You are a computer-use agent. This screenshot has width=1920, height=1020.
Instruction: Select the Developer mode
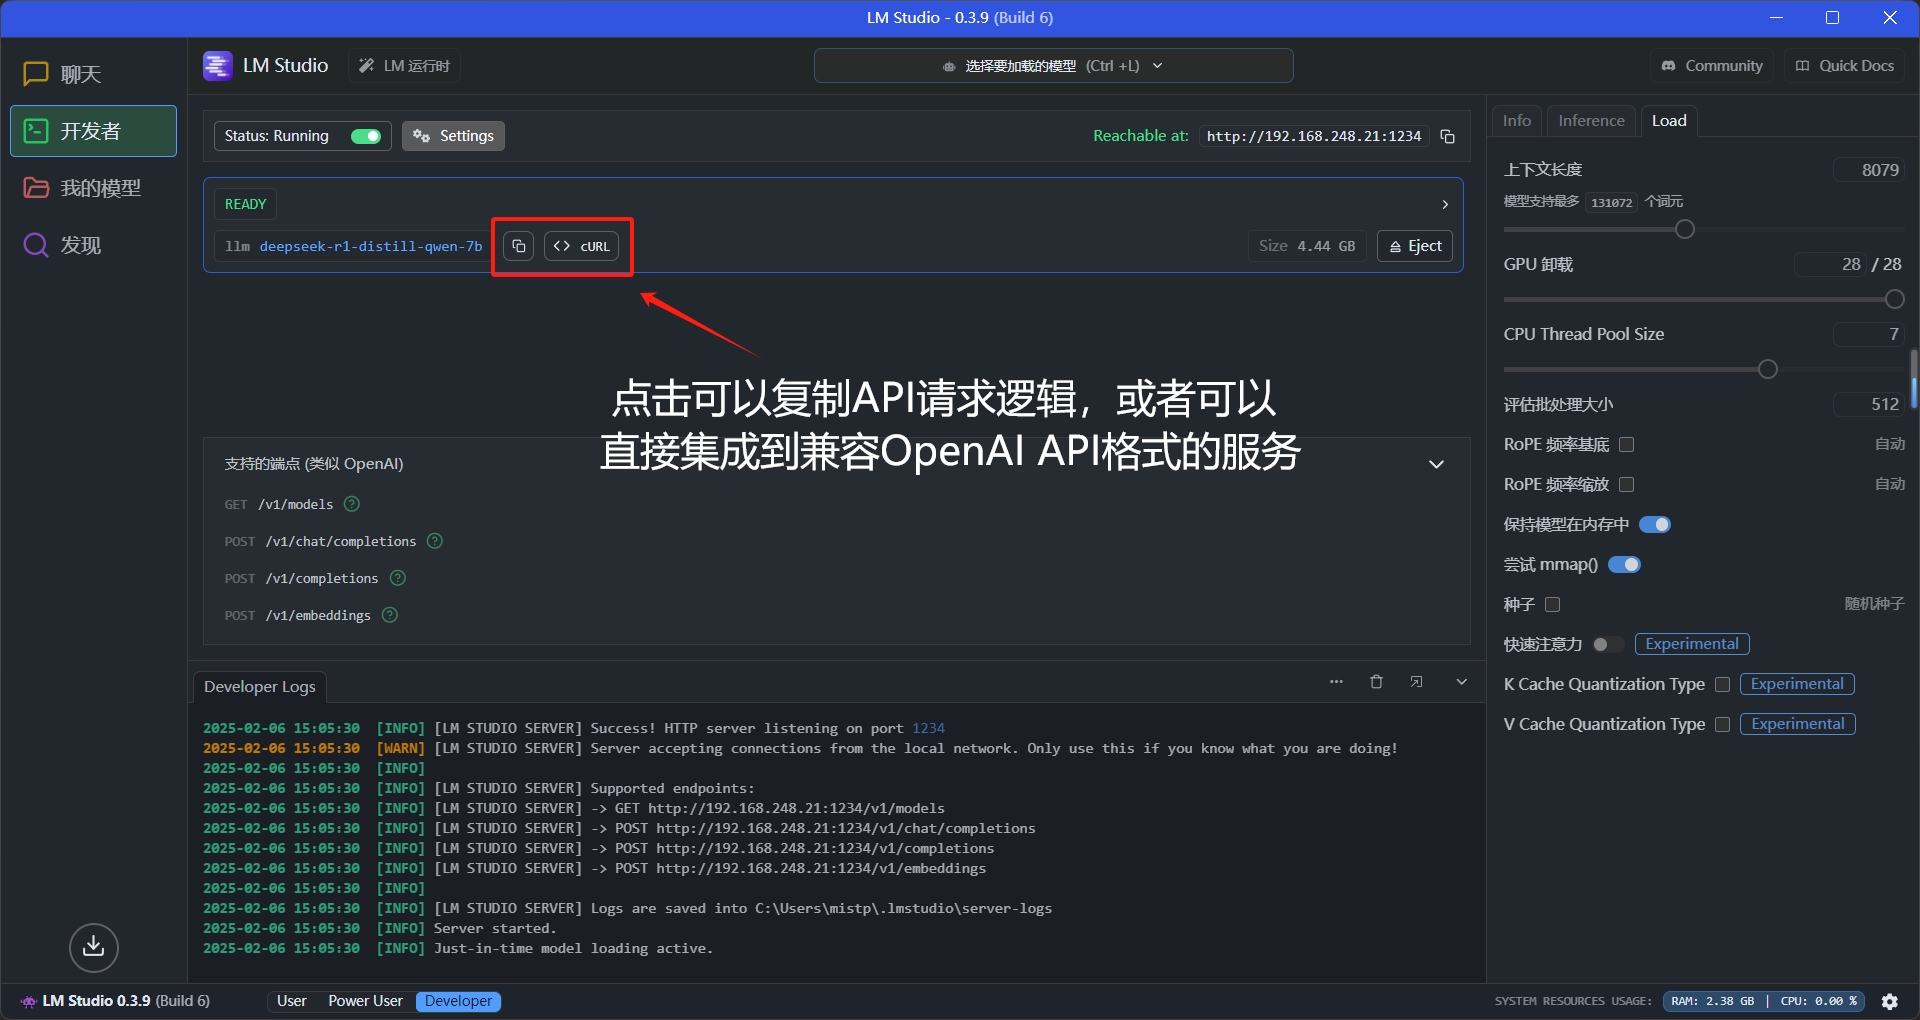click(x=459, y=1001)
